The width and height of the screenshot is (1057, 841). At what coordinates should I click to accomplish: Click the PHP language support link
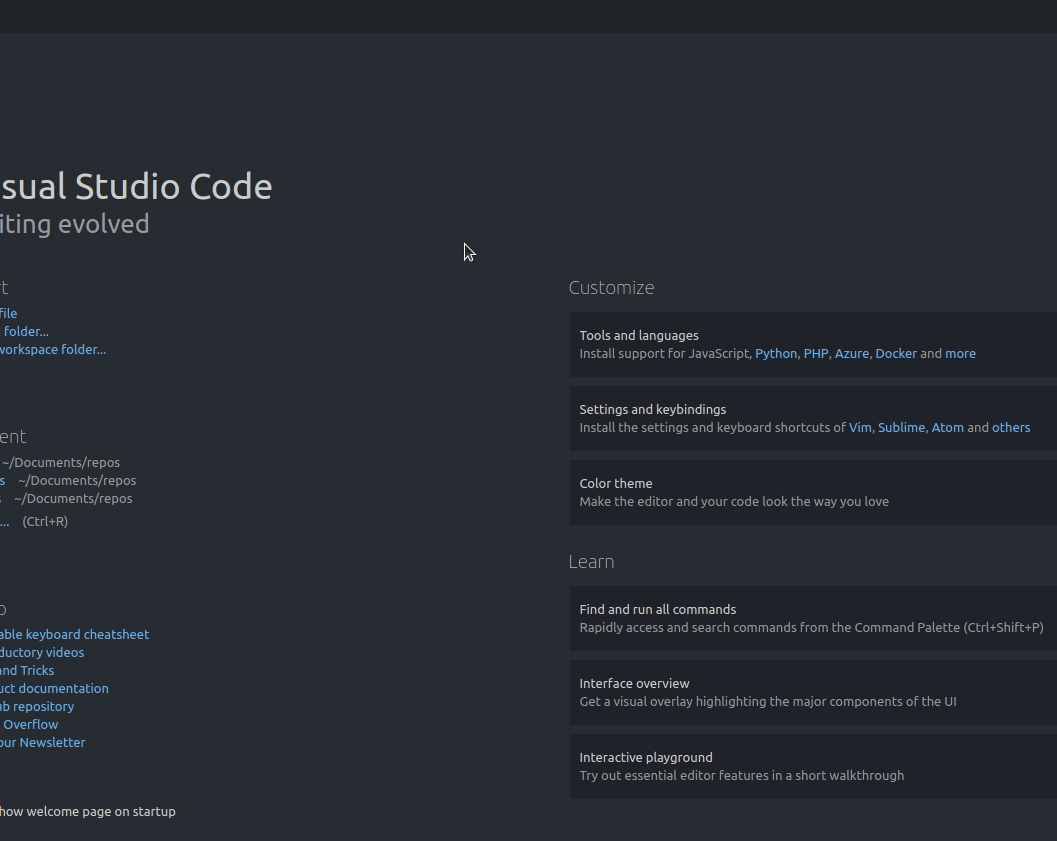pyautogui.click(x=816, y=354)
